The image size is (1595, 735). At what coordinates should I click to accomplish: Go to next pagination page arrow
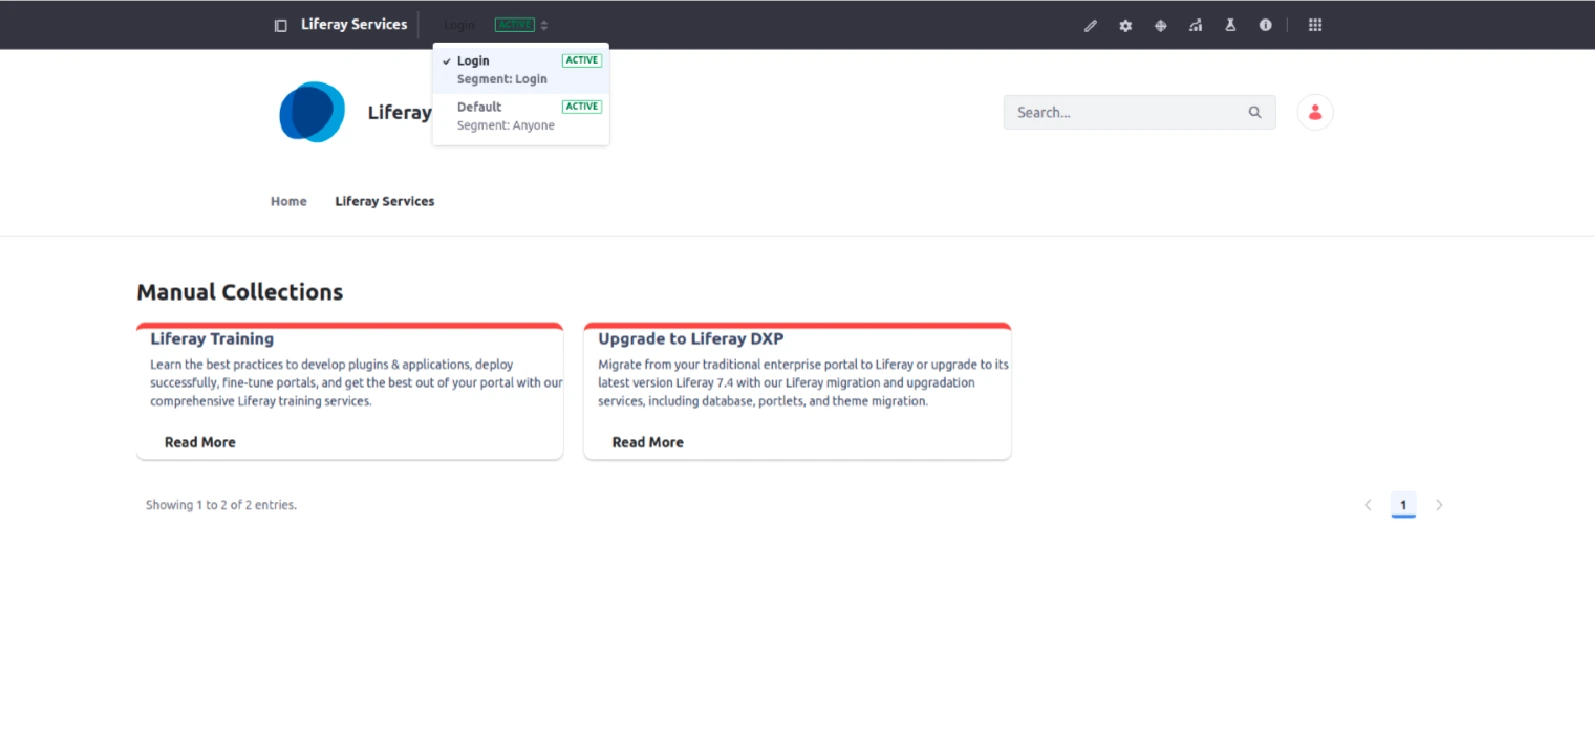click(1439, 505)
